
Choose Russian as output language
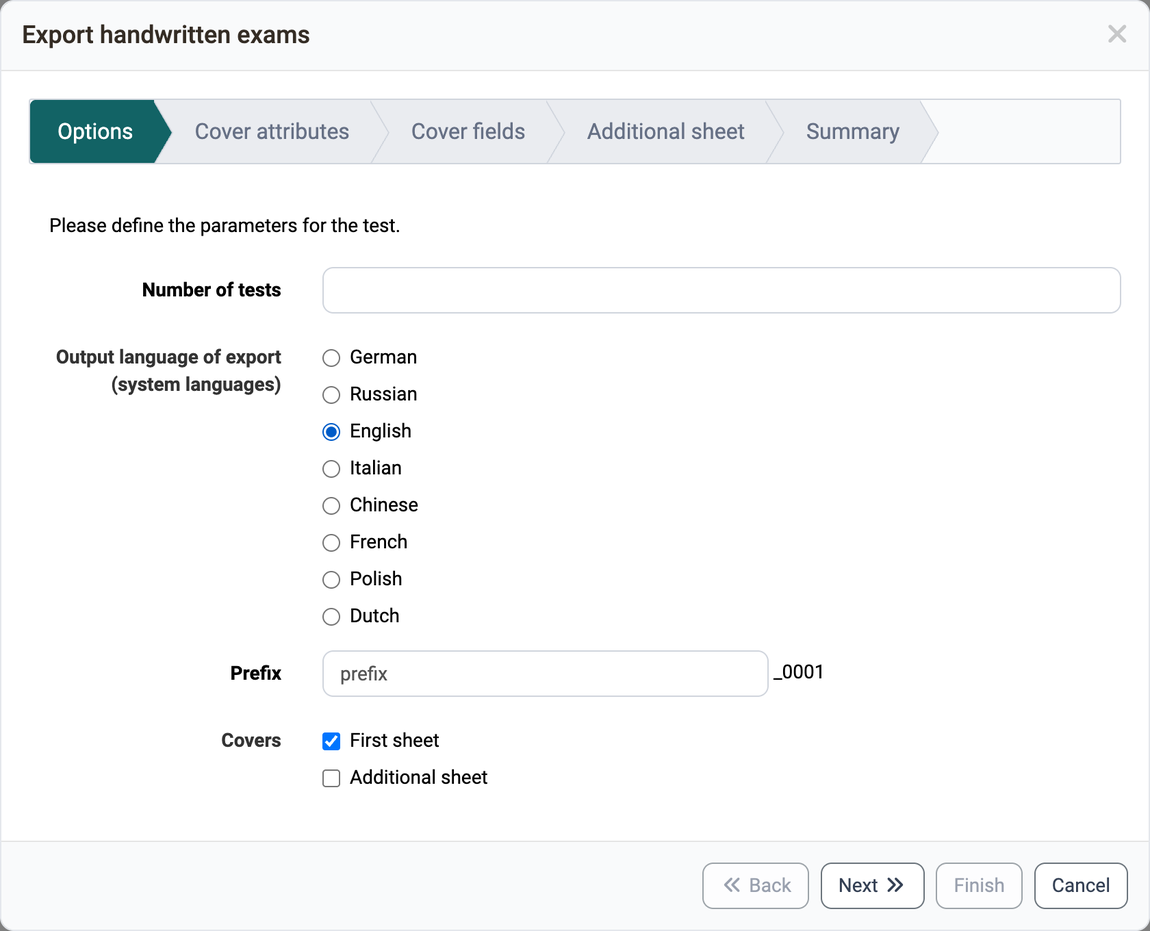pyautogui.click(x=332, y=395)
